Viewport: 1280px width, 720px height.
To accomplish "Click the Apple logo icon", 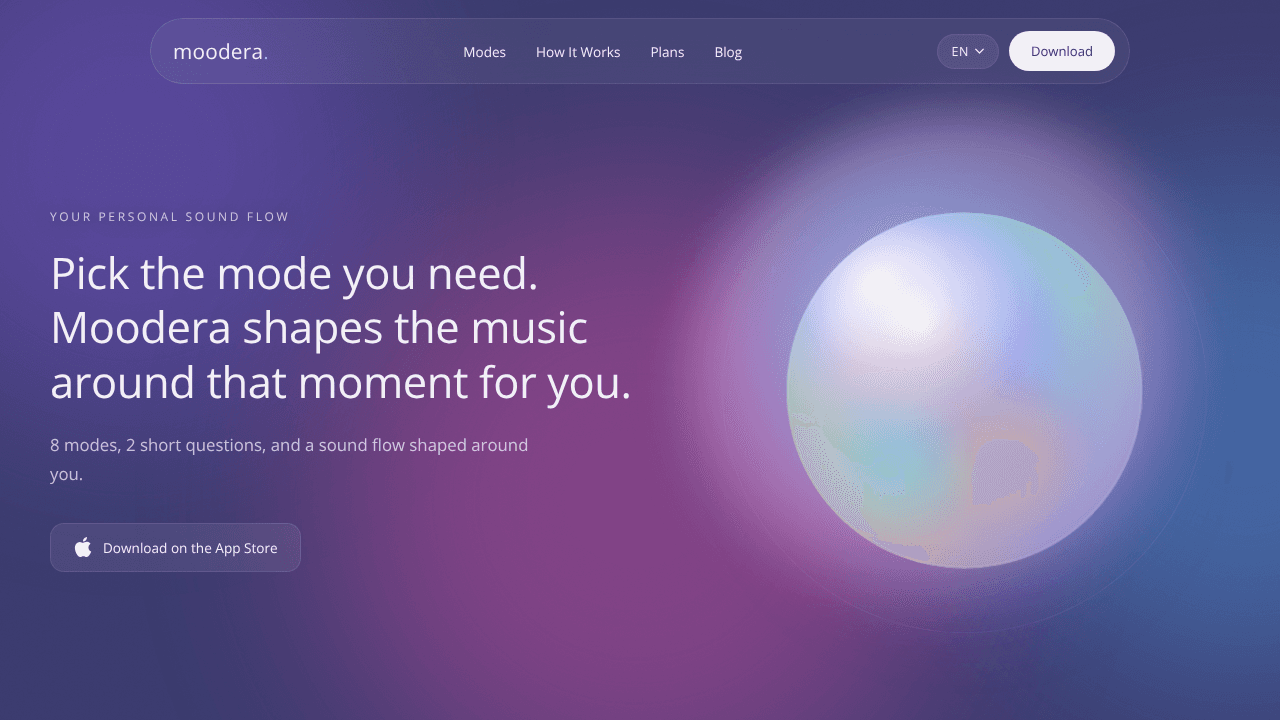I will tap(83, 547).
